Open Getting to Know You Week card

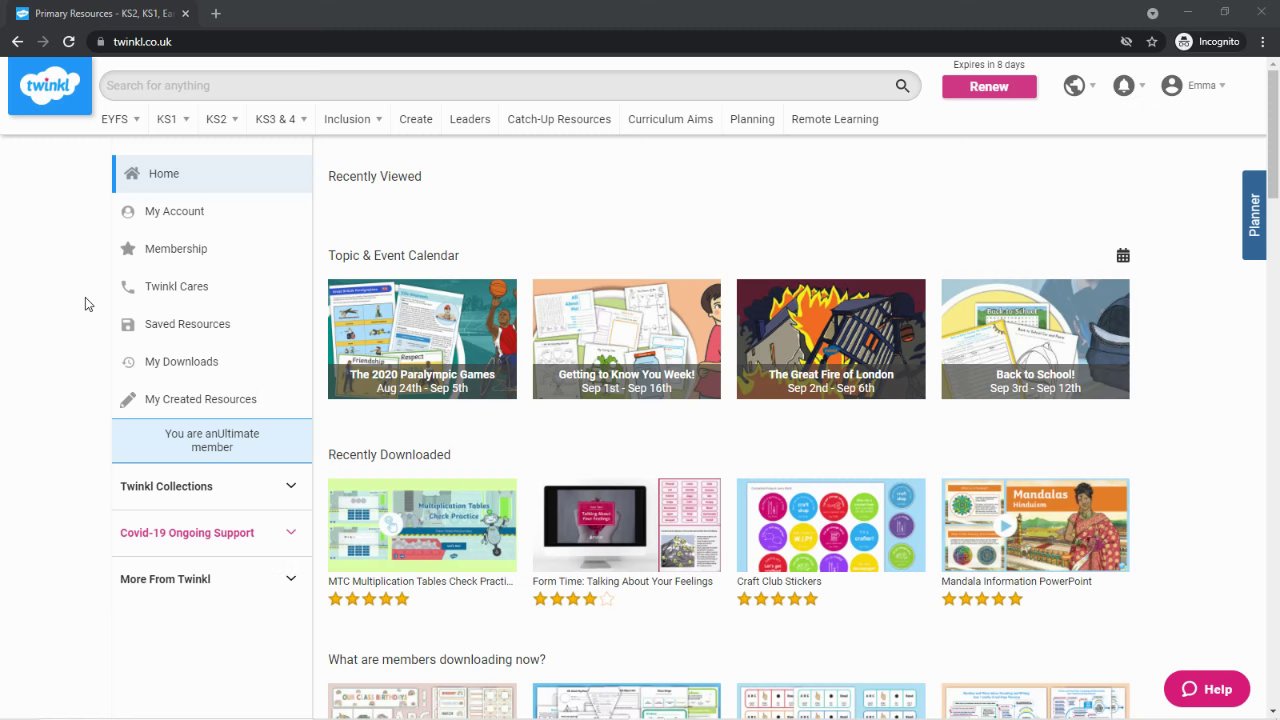627,339
